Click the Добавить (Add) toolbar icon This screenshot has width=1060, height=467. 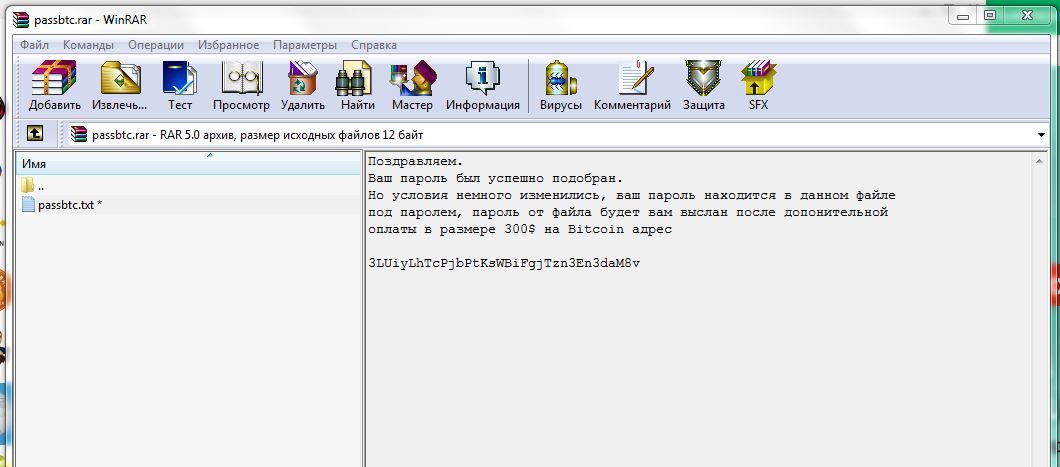(x=54, y=85)
